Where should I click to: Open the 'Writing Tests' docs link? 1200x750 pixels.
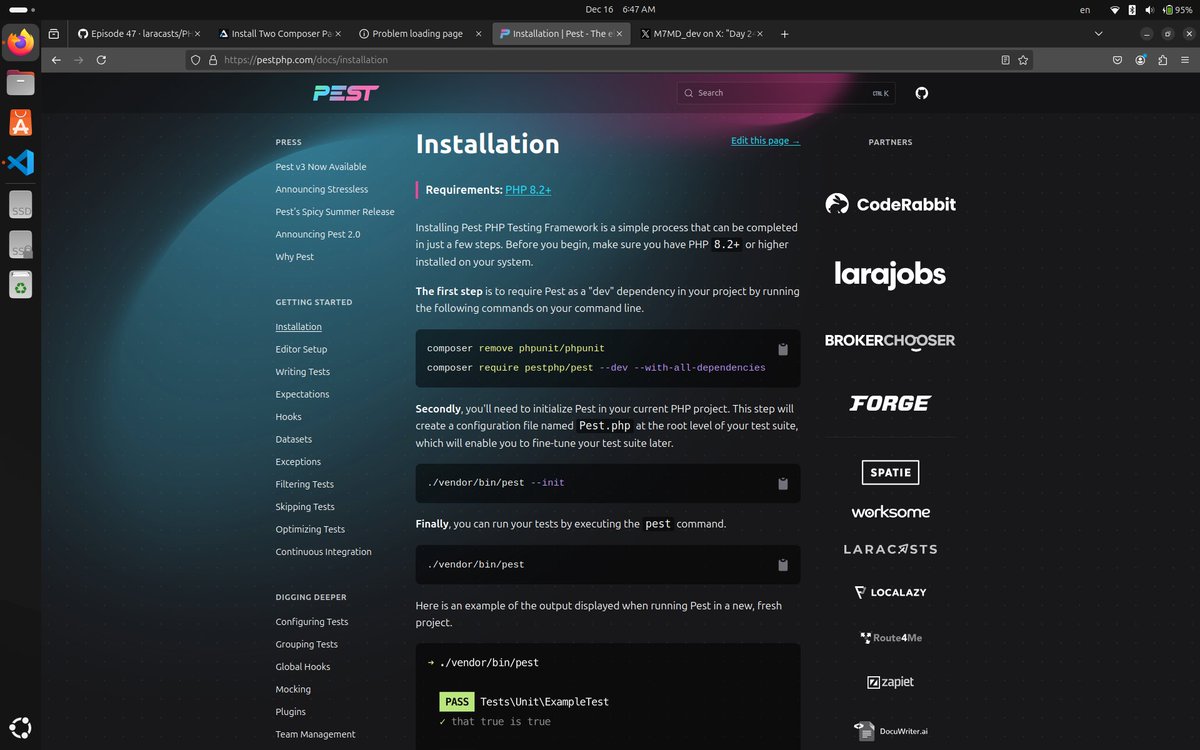(303, 372)
